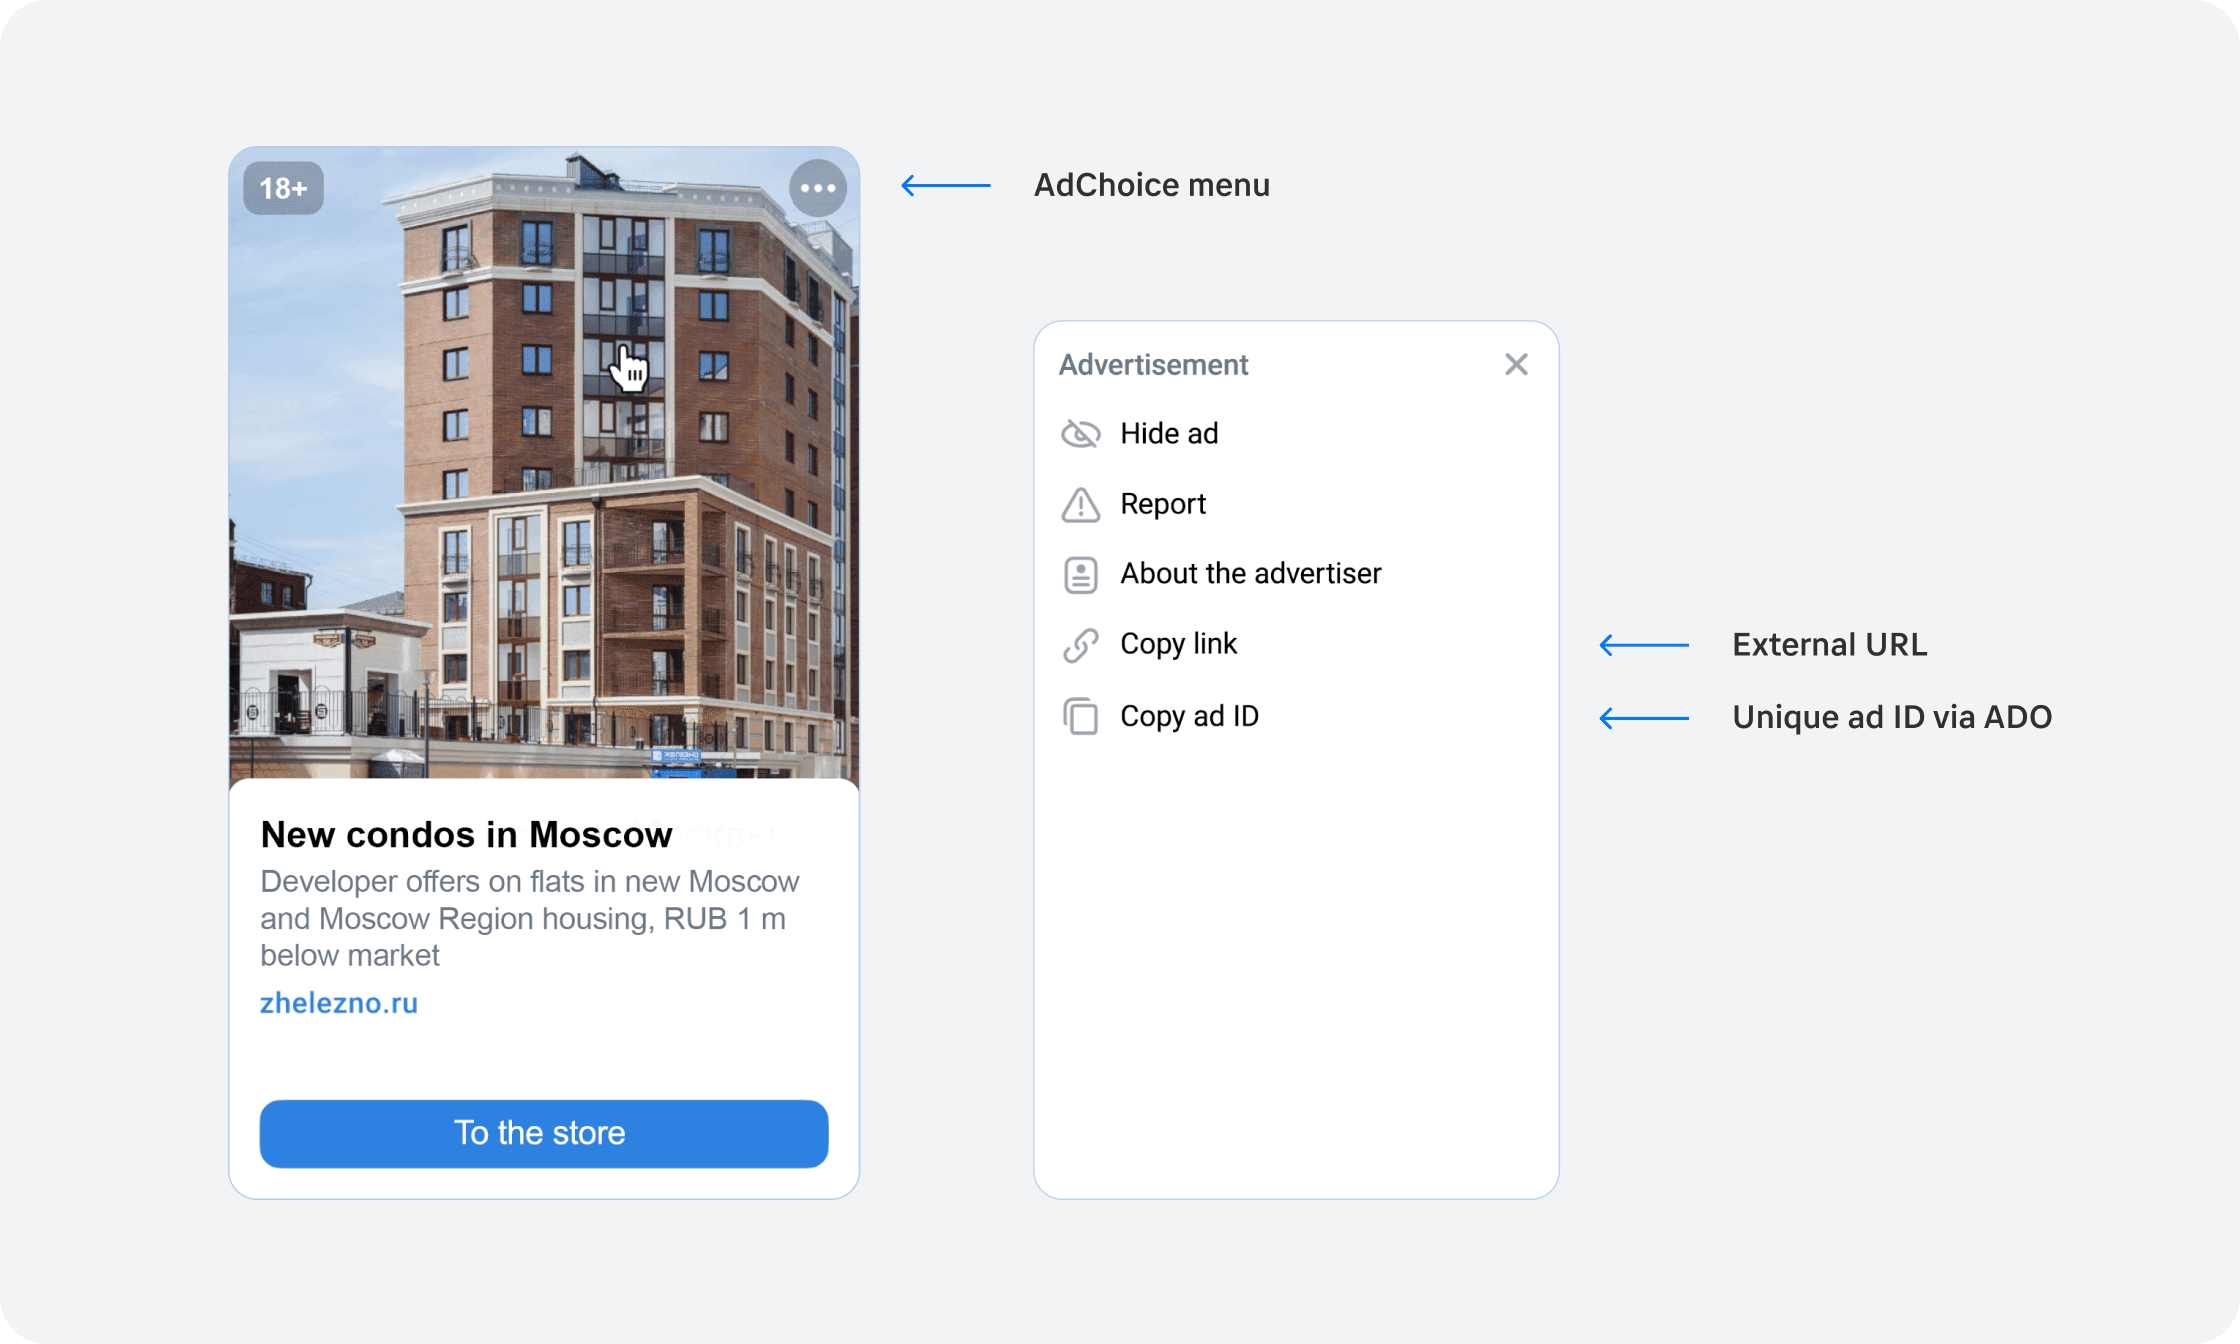The width and height of the screenshot is (2240, 1344).
Task: Click the copy ad ID icon
Action: tap(1080, 717)
